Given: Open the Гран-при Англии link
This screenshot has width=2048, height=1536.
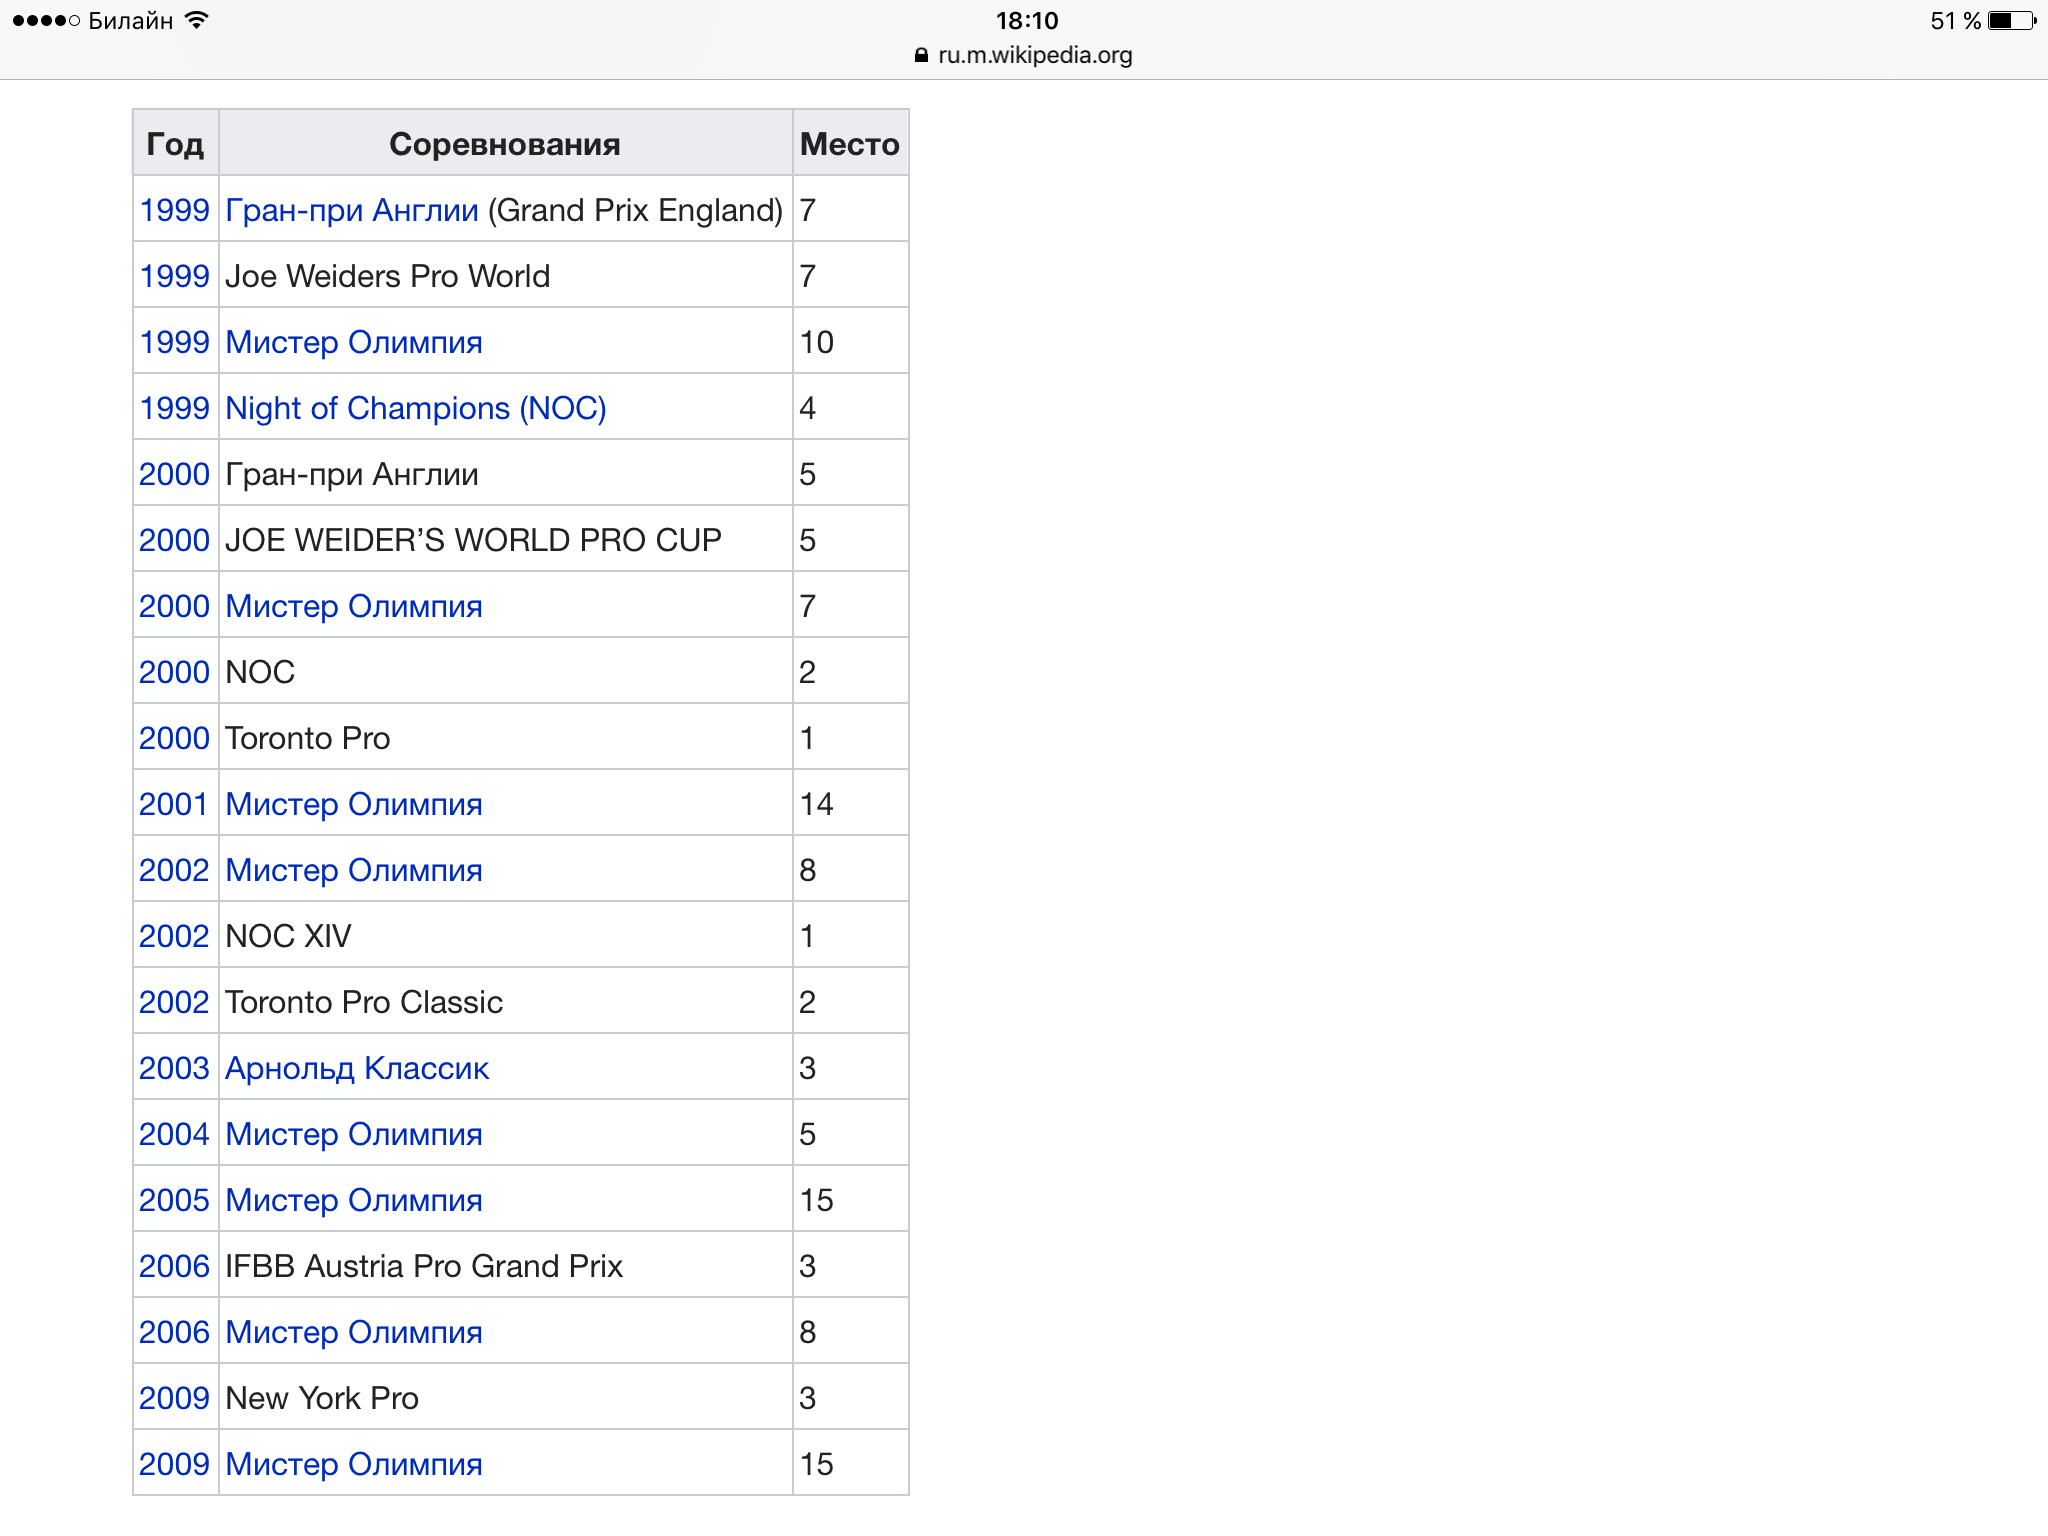Looking at the screenshot, I should (351, 211).
